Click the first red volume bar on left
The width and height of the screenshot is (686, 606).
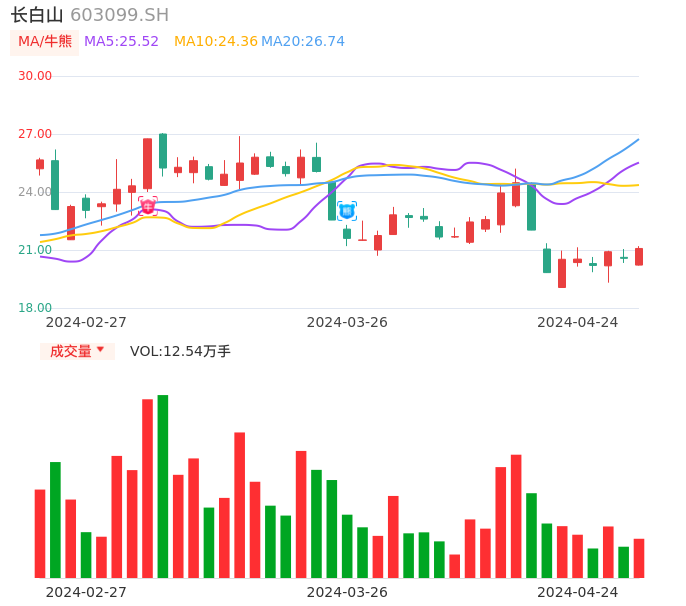(40, 533)
